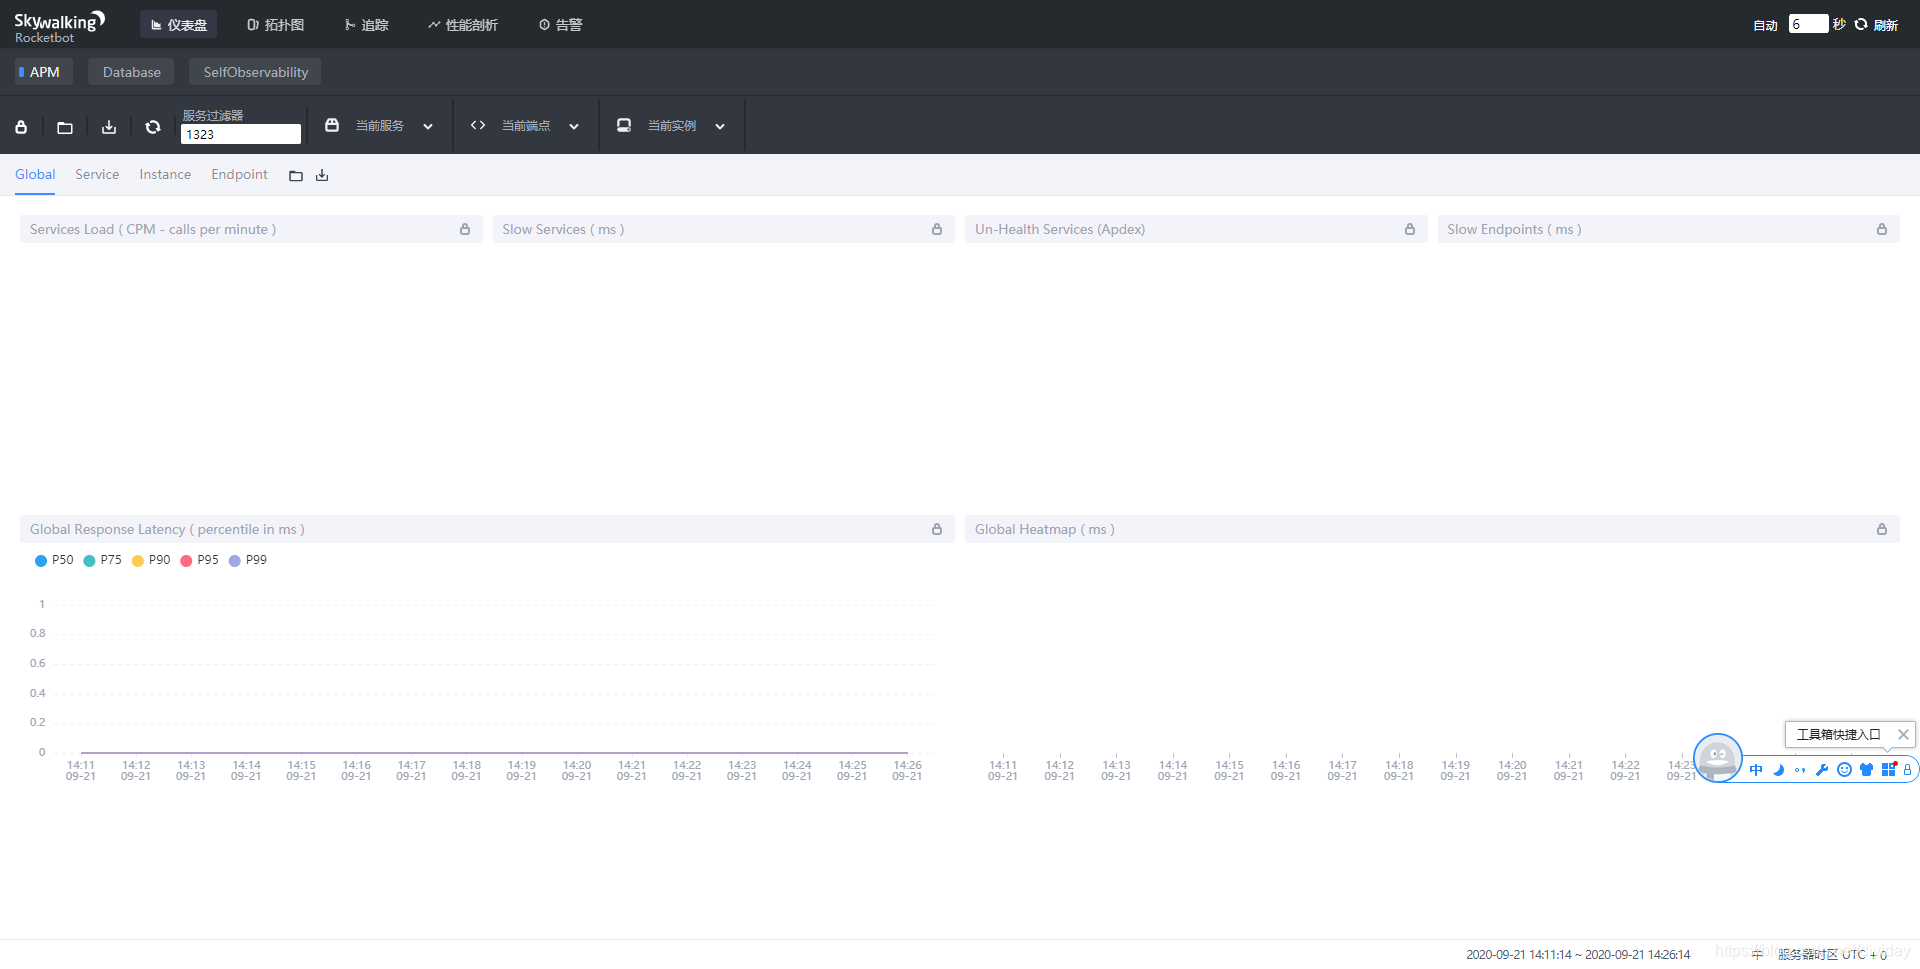The image size is (1920, 969).
Task: Click the toolbar reload icon
Action: tap(153, 127)
